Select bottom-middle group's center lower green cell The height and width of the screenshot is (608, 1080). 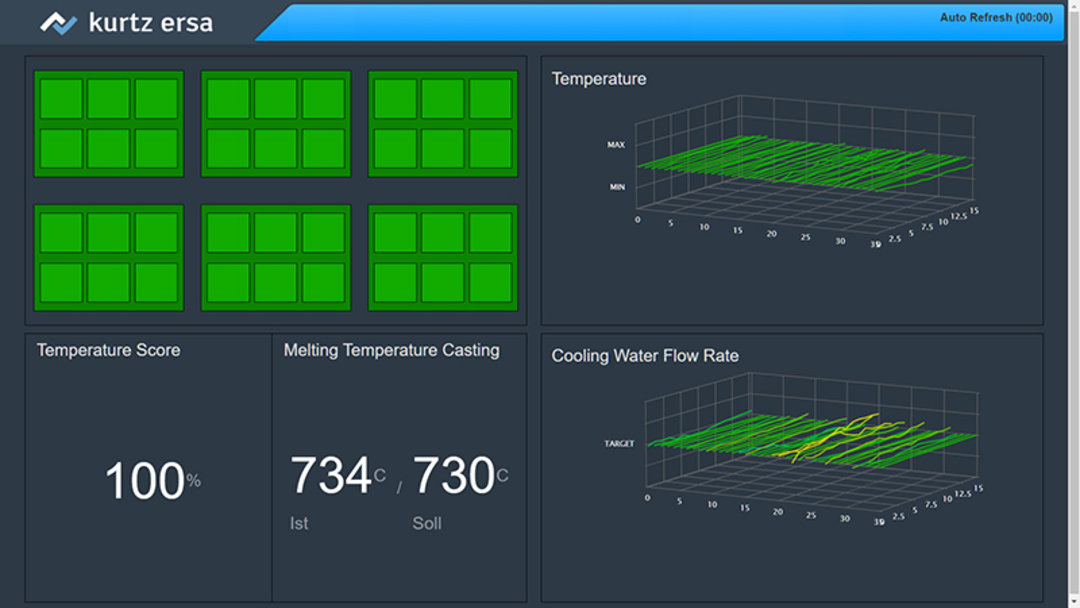275,282
